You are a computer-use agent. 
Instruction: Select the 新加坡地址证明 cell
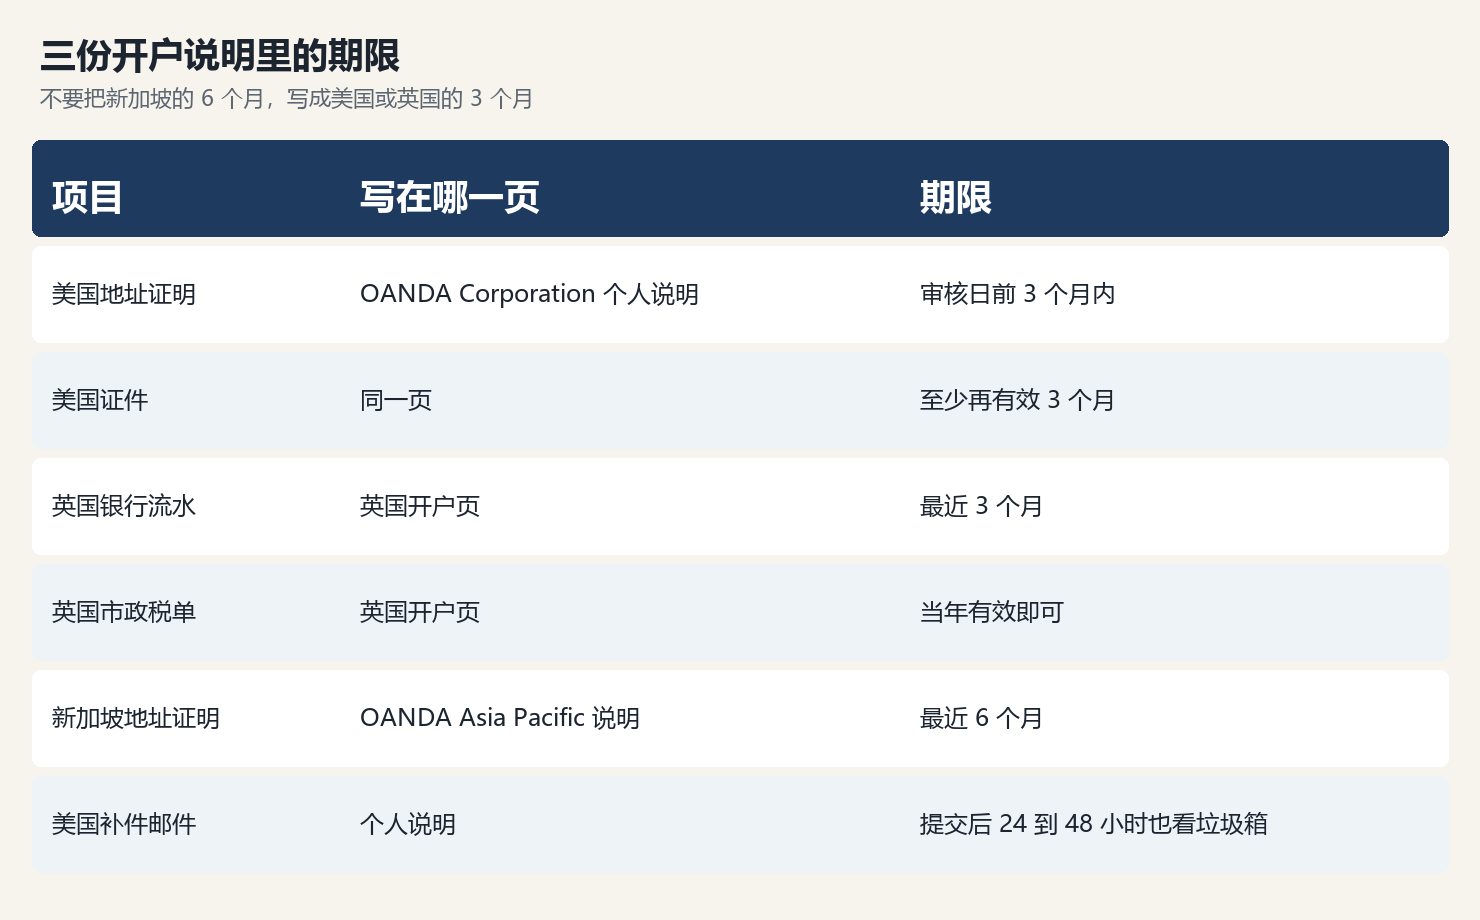pyautogui.click(x=136, y=718)
